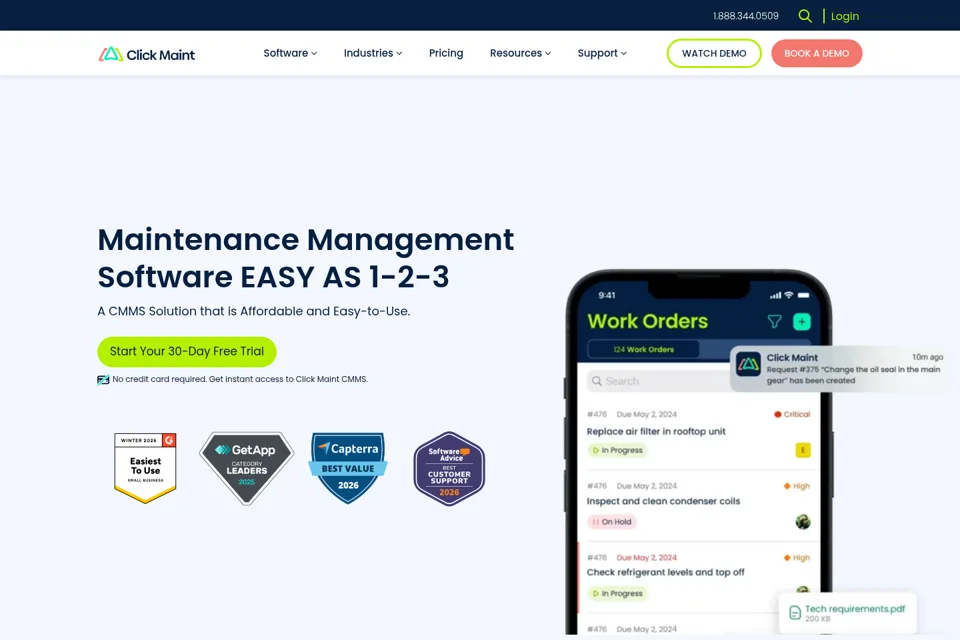Expand the Support dropdown menu
Screen dimensions: 960x640
602,53
